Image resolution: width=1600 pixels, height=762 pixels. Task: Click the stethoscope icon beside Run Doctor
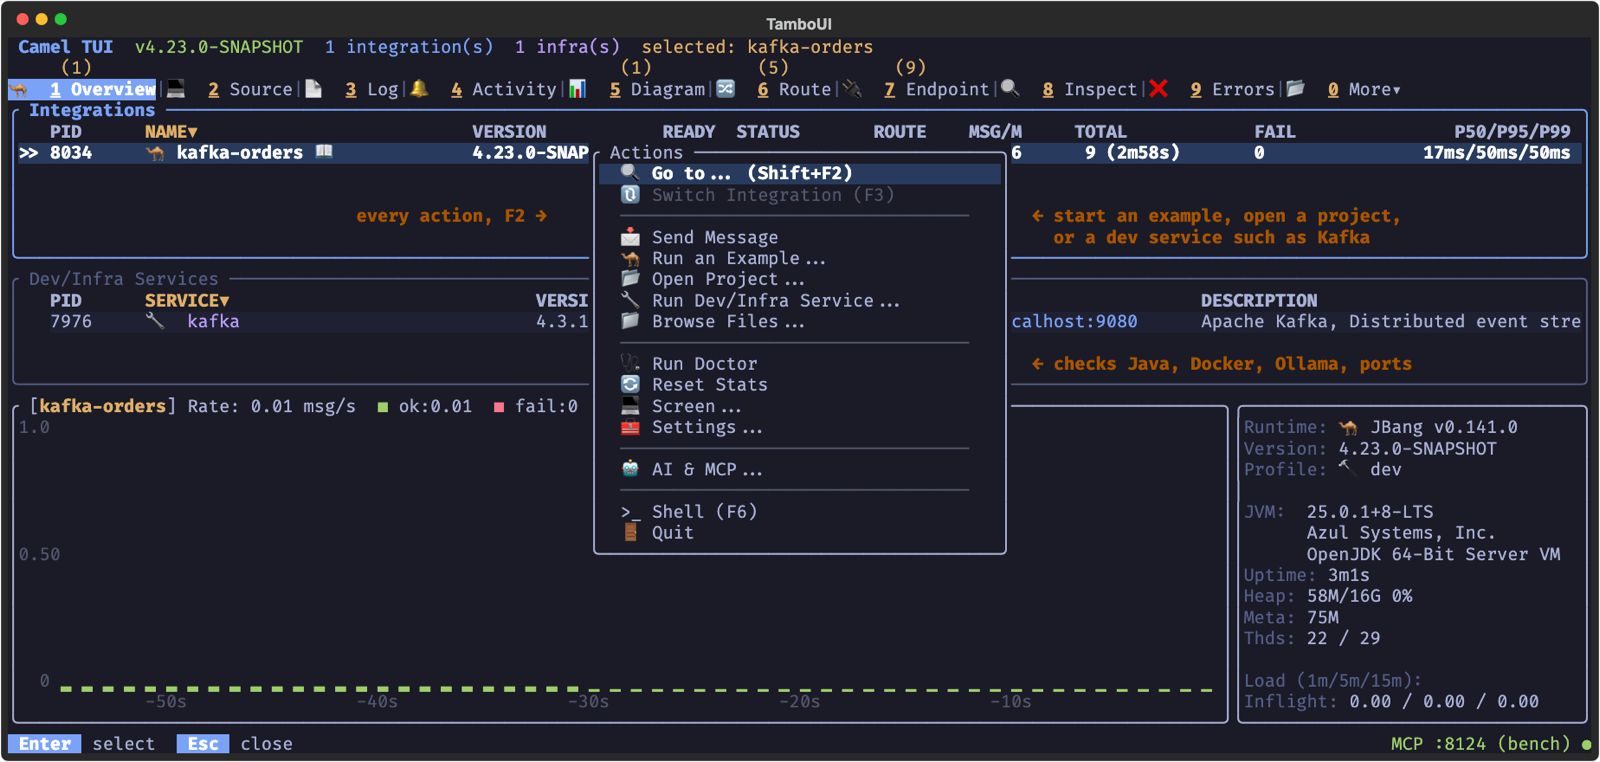pos(630,364)
